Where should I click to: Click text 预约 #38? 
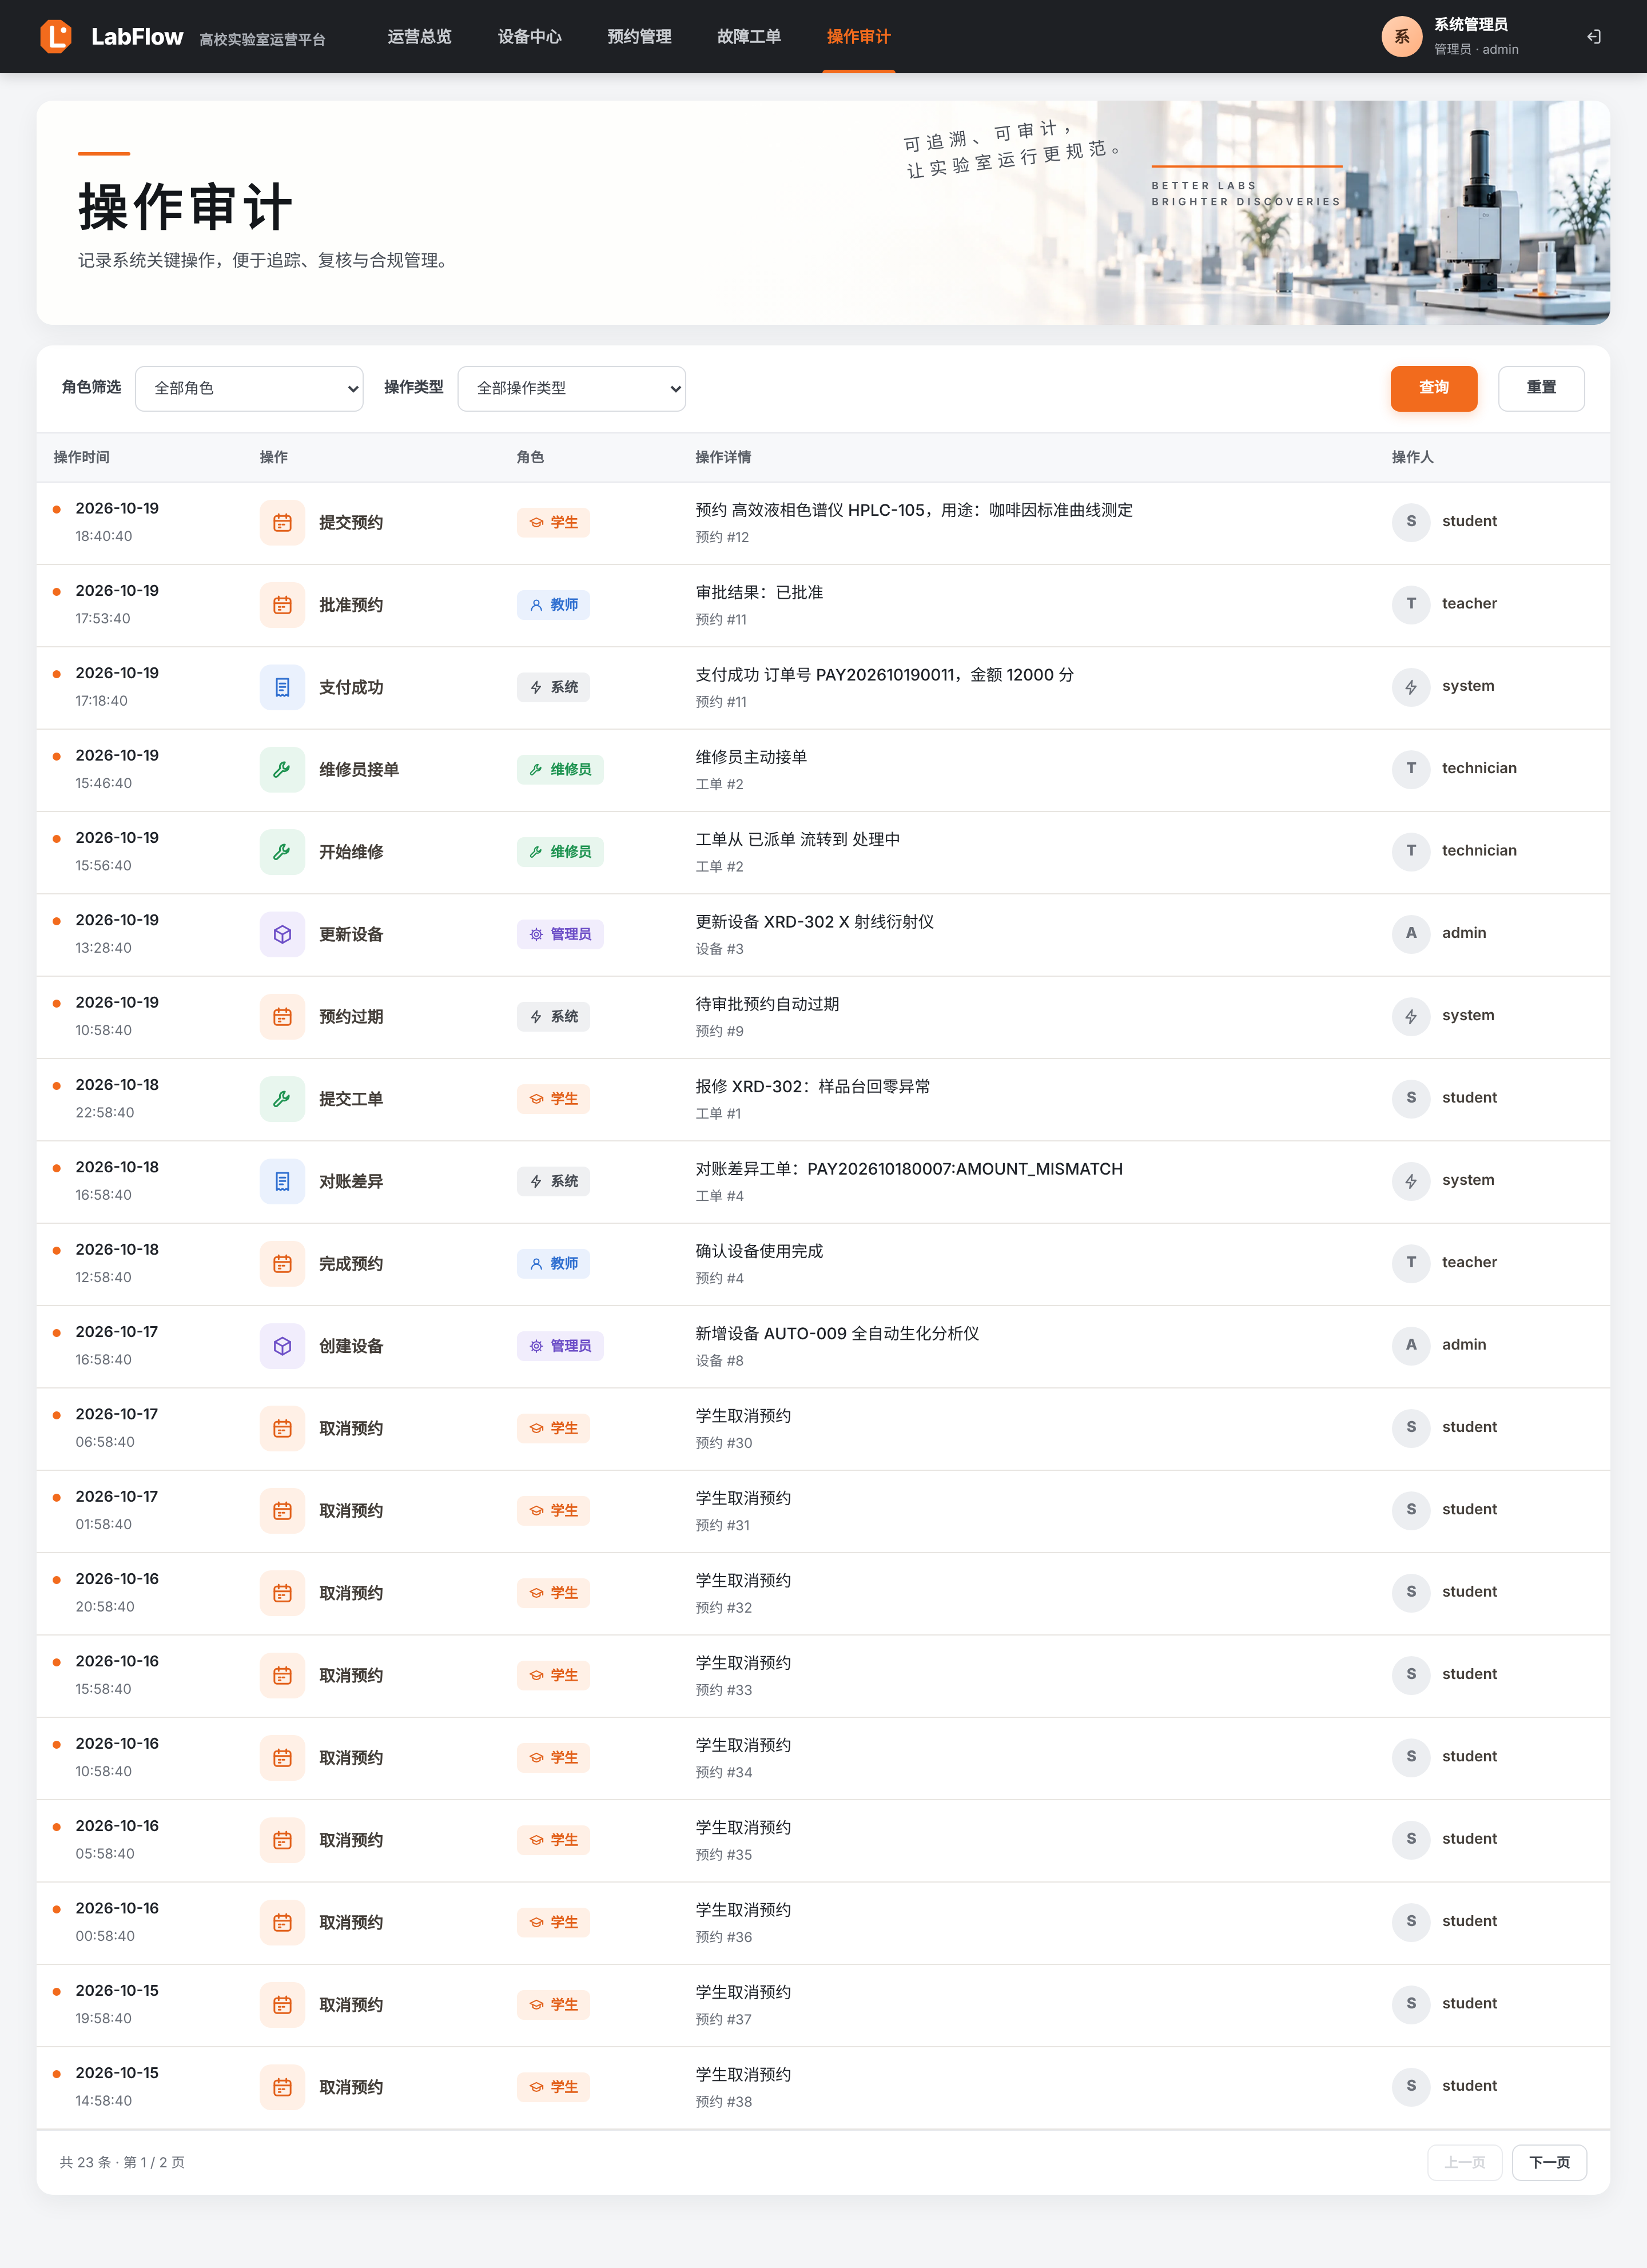point(723,2101)
